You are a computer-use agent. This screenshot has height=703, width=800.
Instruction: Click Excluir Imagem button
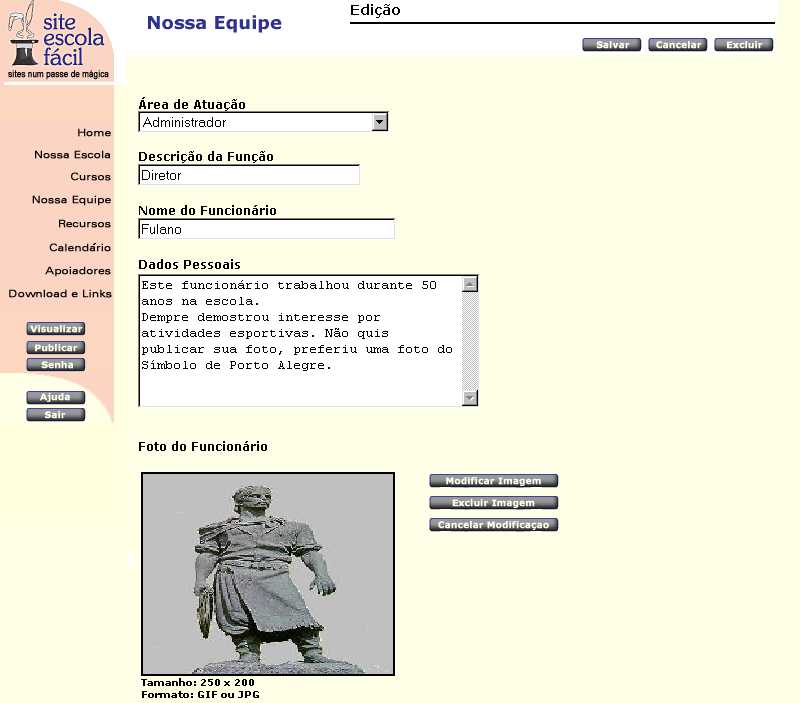493,503
